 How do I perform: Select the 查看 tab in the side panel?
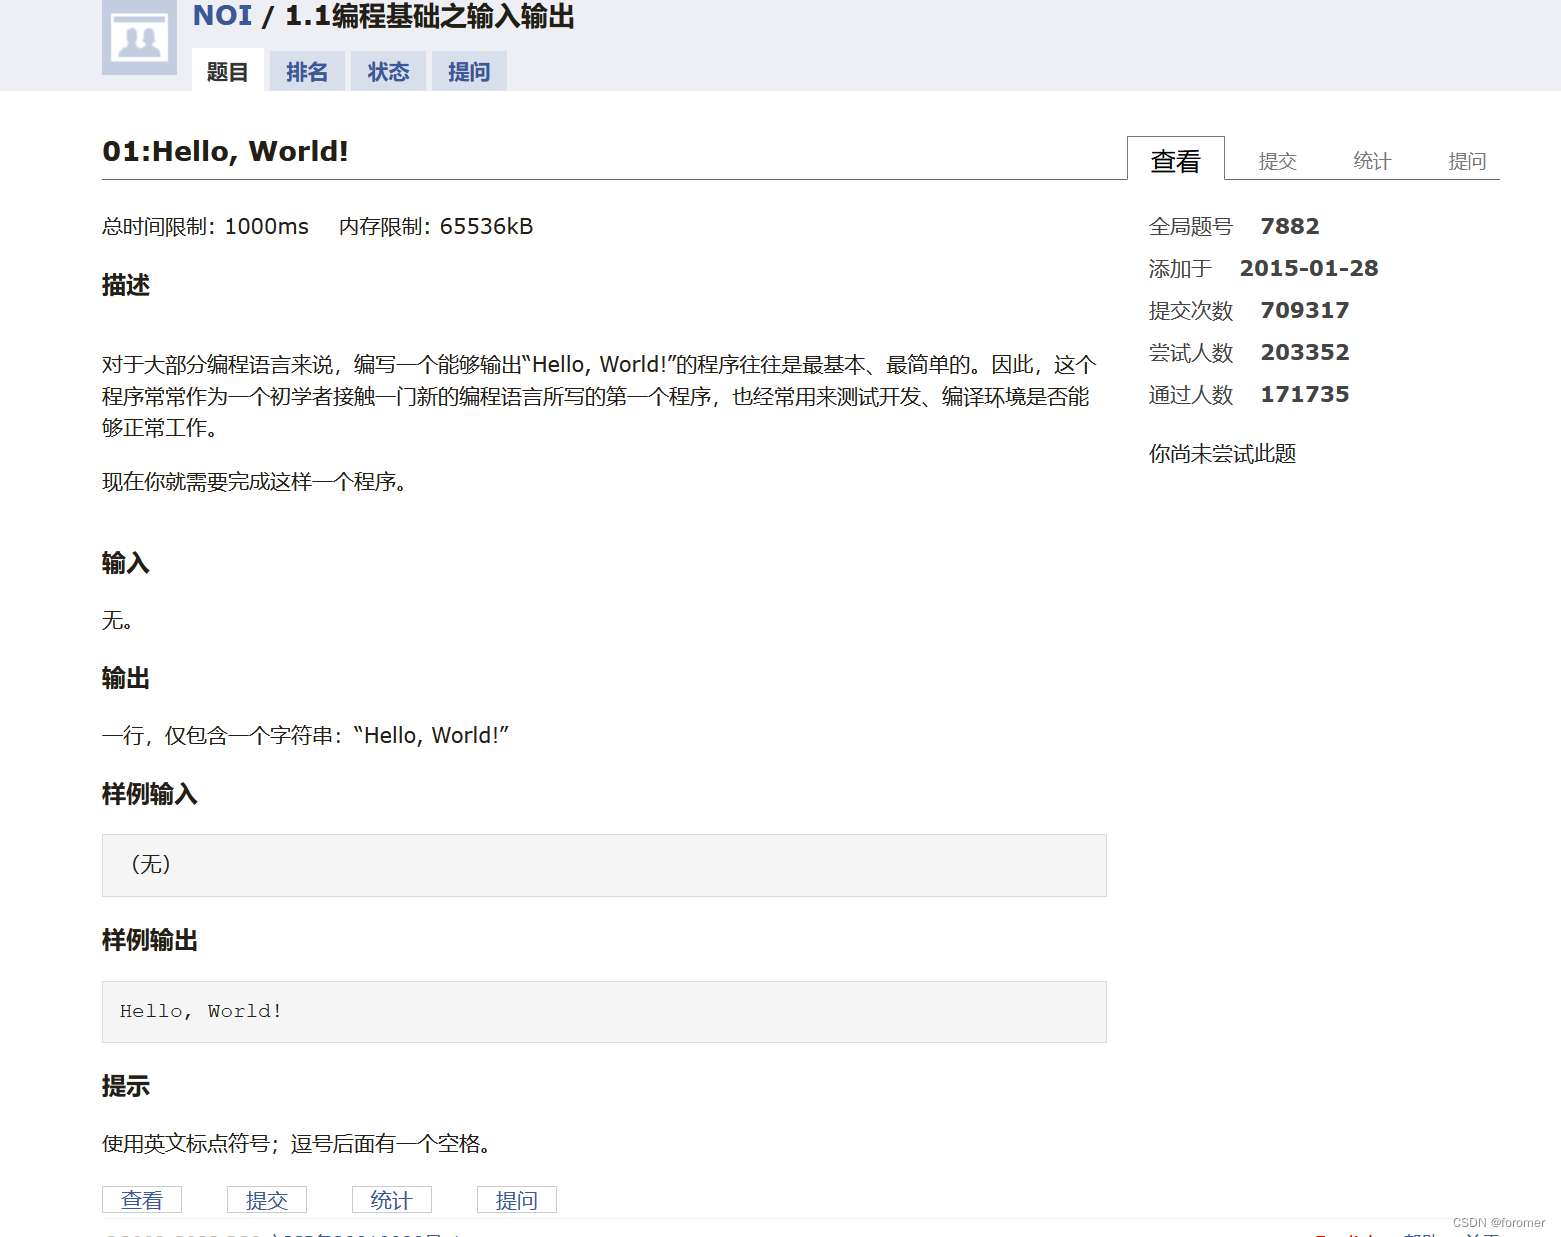[1175, 160]
